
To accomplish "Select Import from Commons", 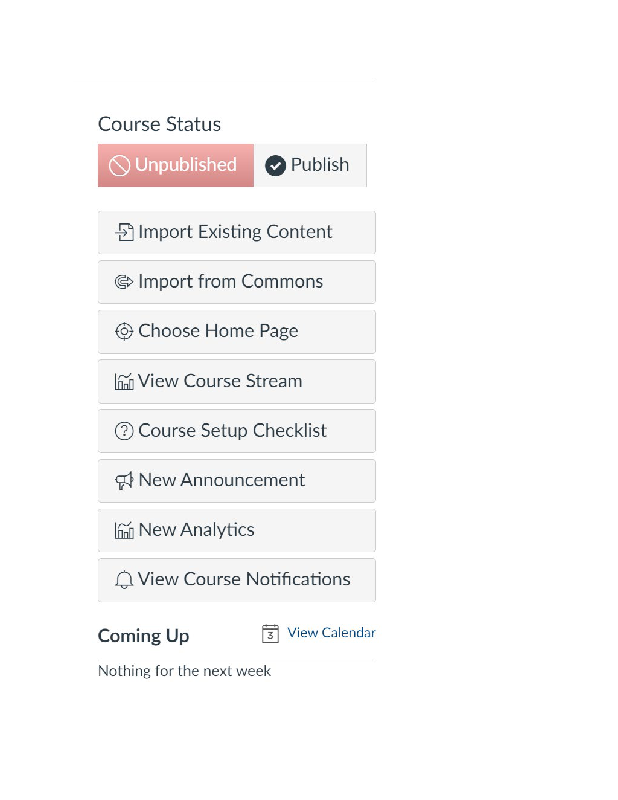I will coord(236,282).
